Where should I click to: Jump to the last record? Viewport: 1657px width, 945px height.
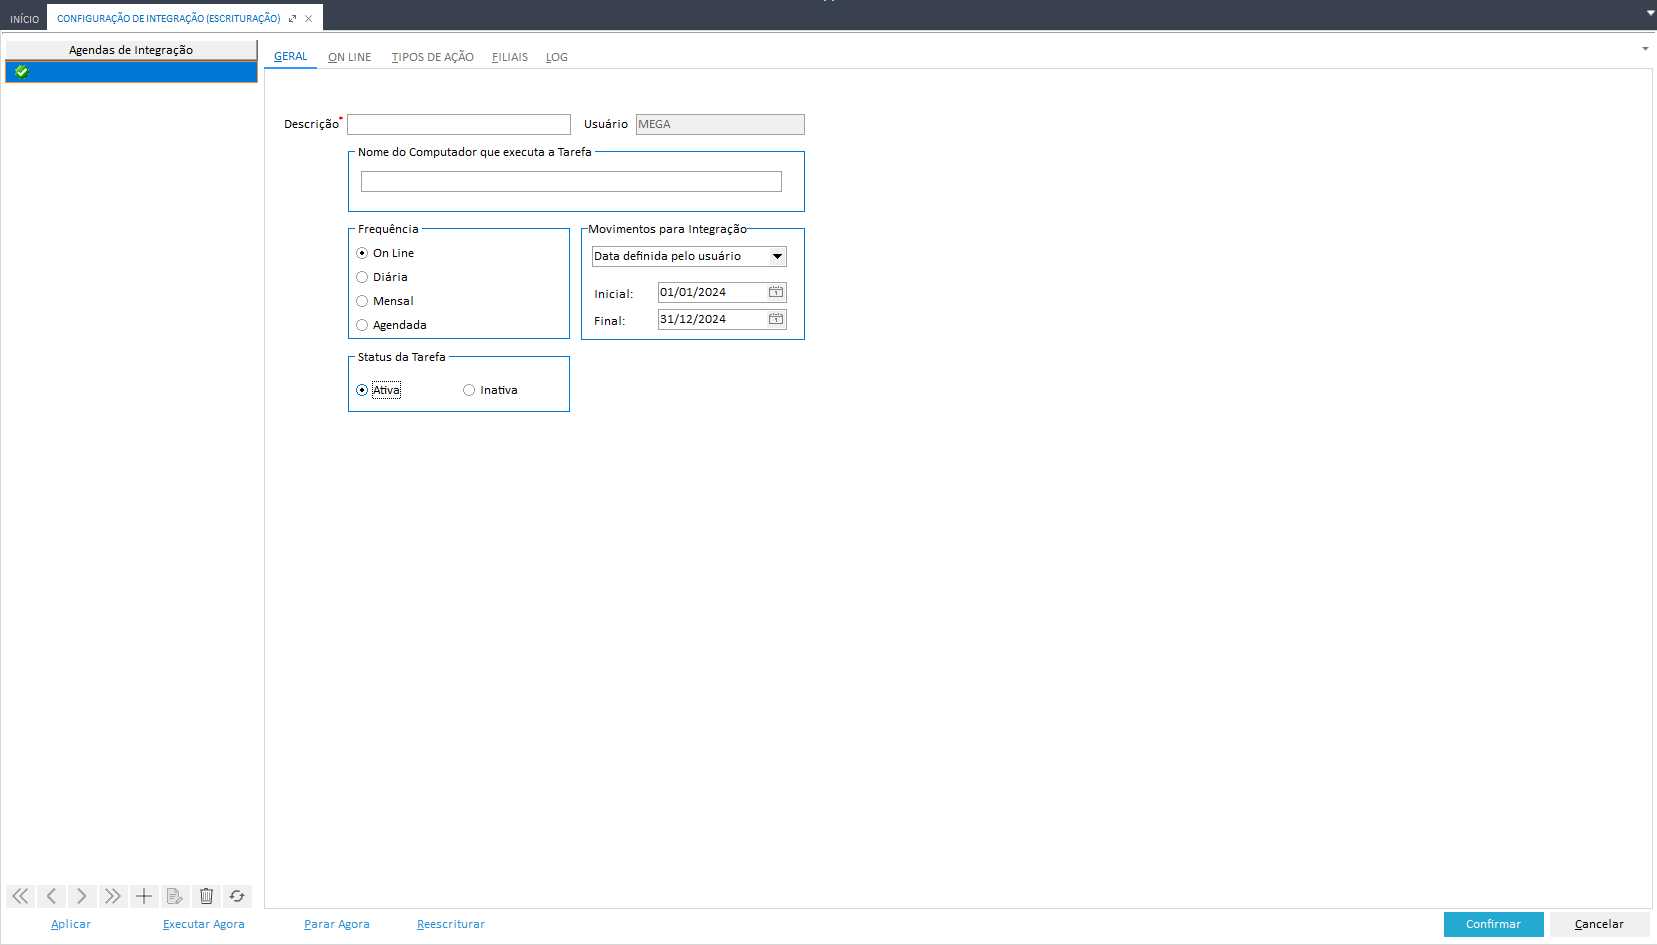113,896
